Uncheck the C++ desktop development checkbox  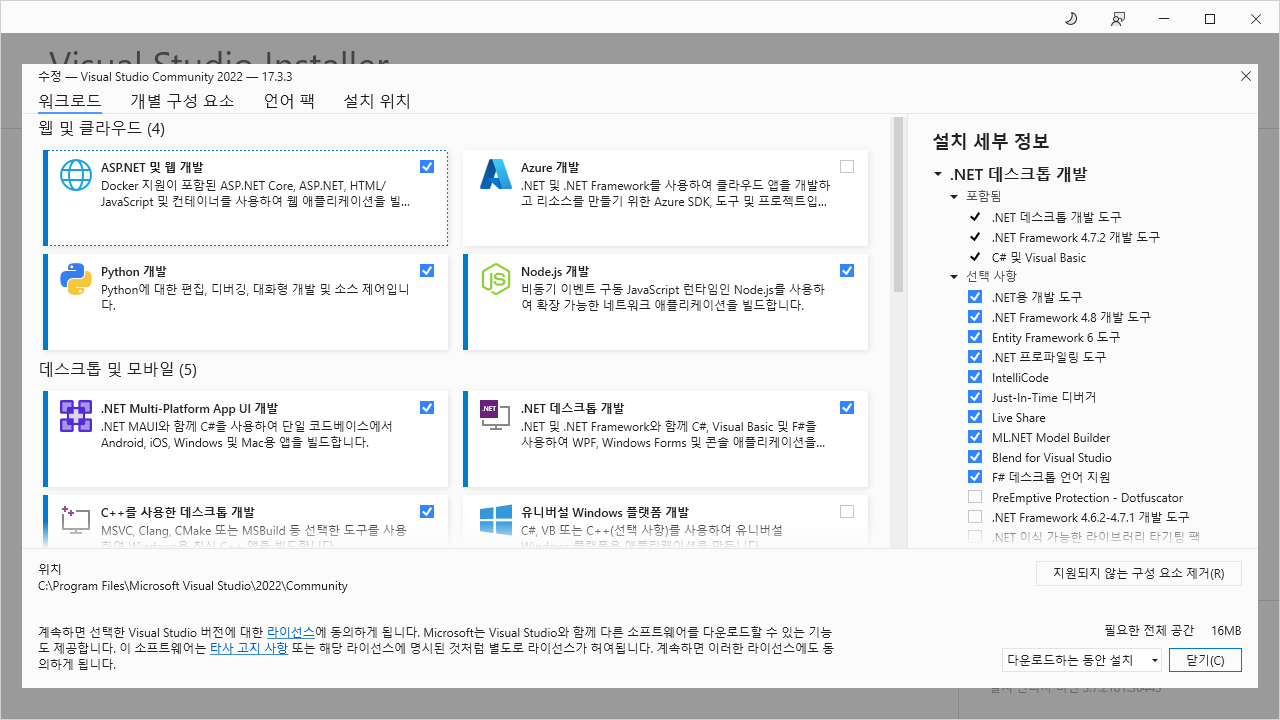click(x=427, y=512)
